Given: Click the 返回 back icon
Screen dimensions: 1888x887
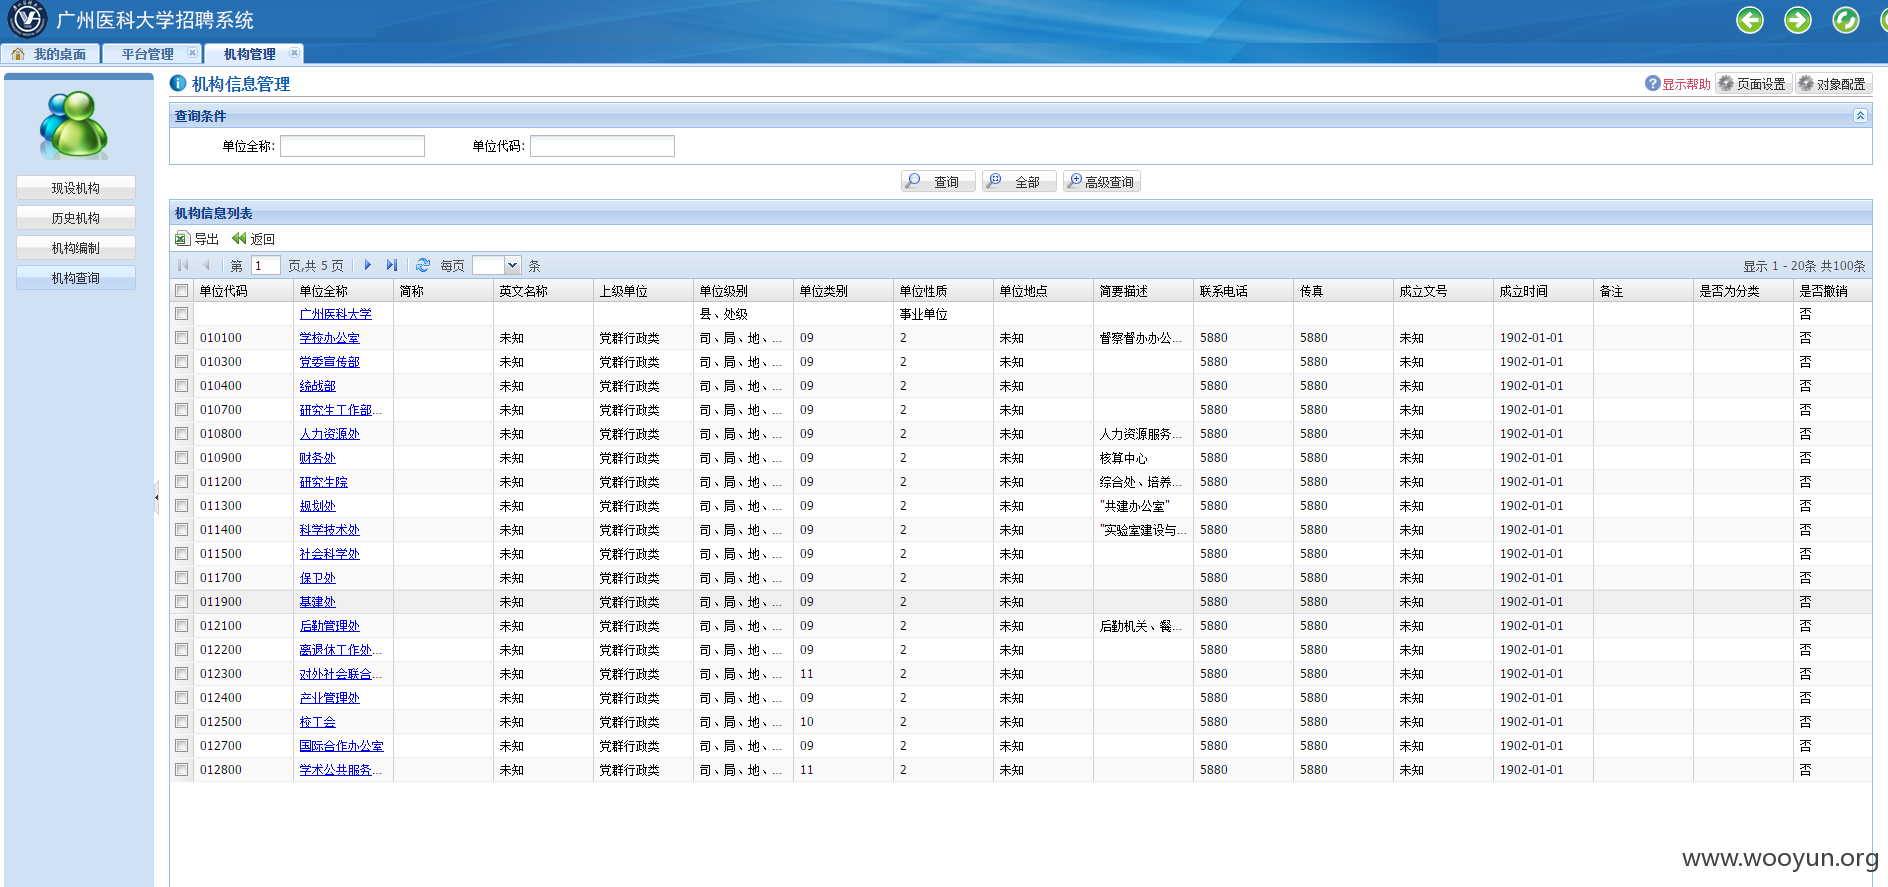Looking at the screenshot, I should click(x=239, y=238).
